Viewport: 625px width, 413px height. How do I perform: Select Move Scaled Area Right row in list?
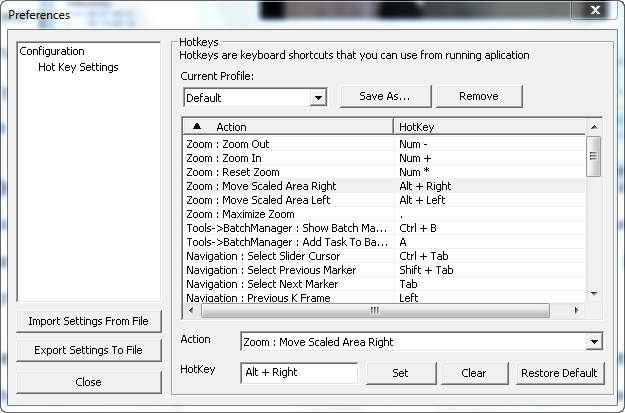[385, 186]
